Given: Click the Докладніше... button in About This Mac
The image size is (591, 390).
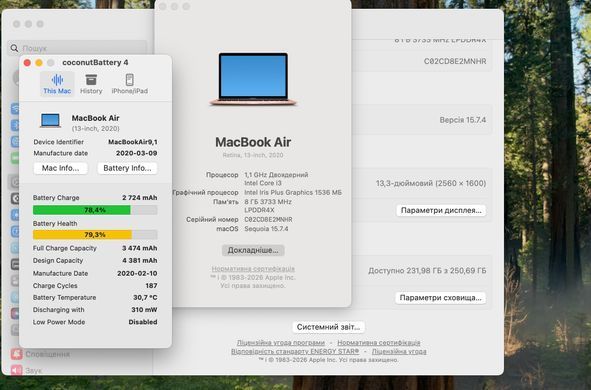Looking at the screenshot, I should [x=253, y=250].
